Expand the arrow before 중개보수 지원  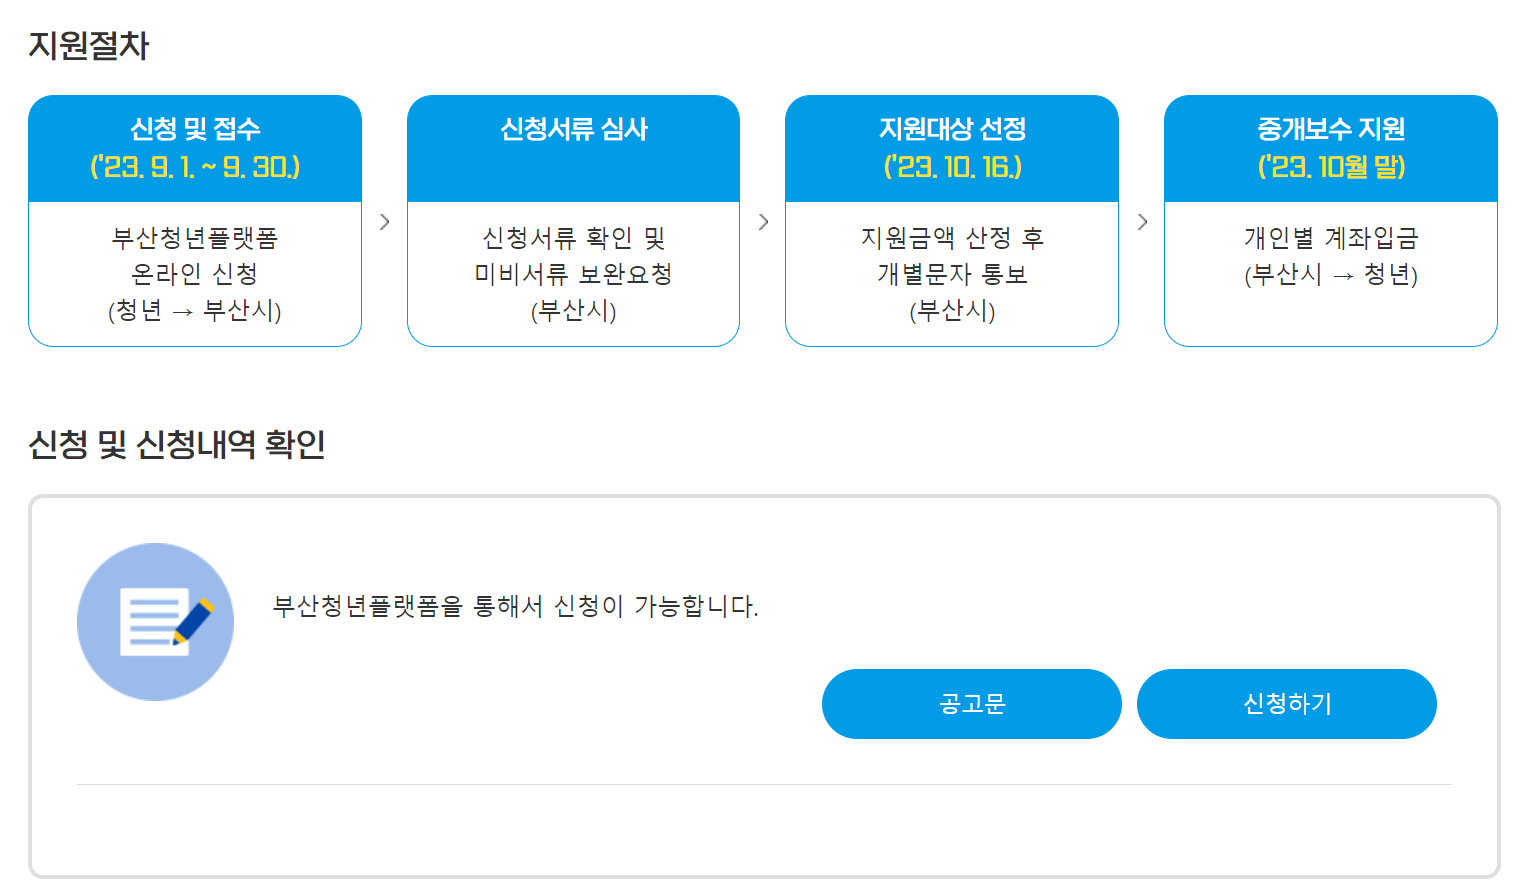click(x=1142, y=222)
